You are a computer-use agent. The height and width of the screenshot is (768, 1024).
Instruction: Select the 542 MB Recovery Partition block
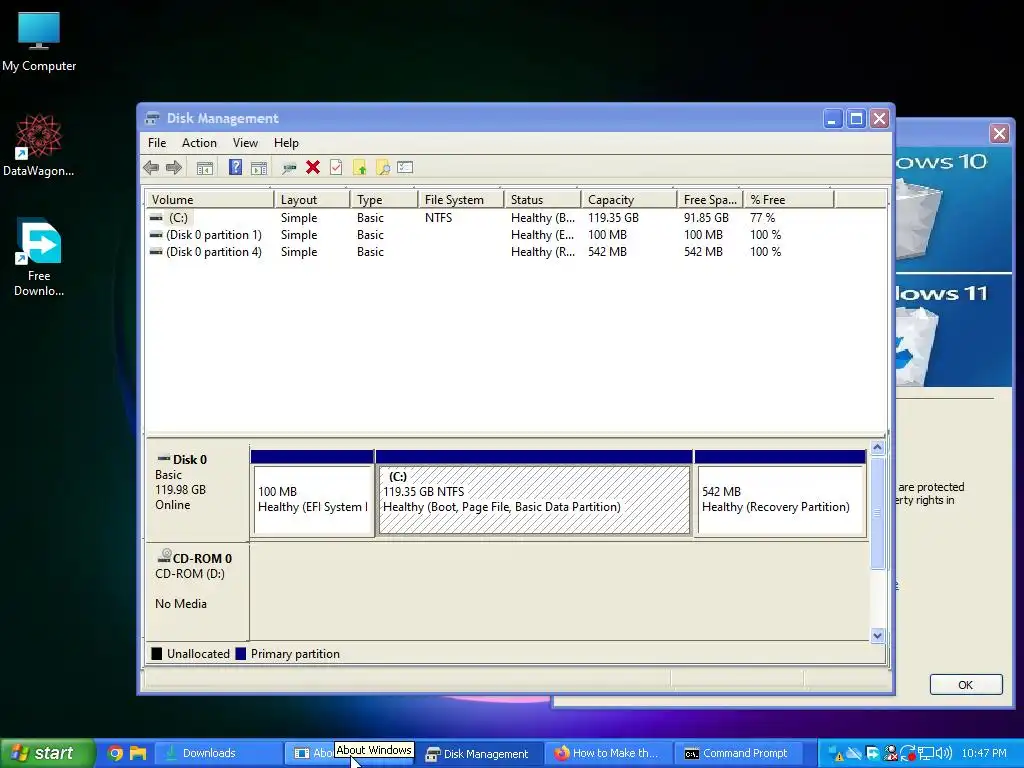pos(781,500)
